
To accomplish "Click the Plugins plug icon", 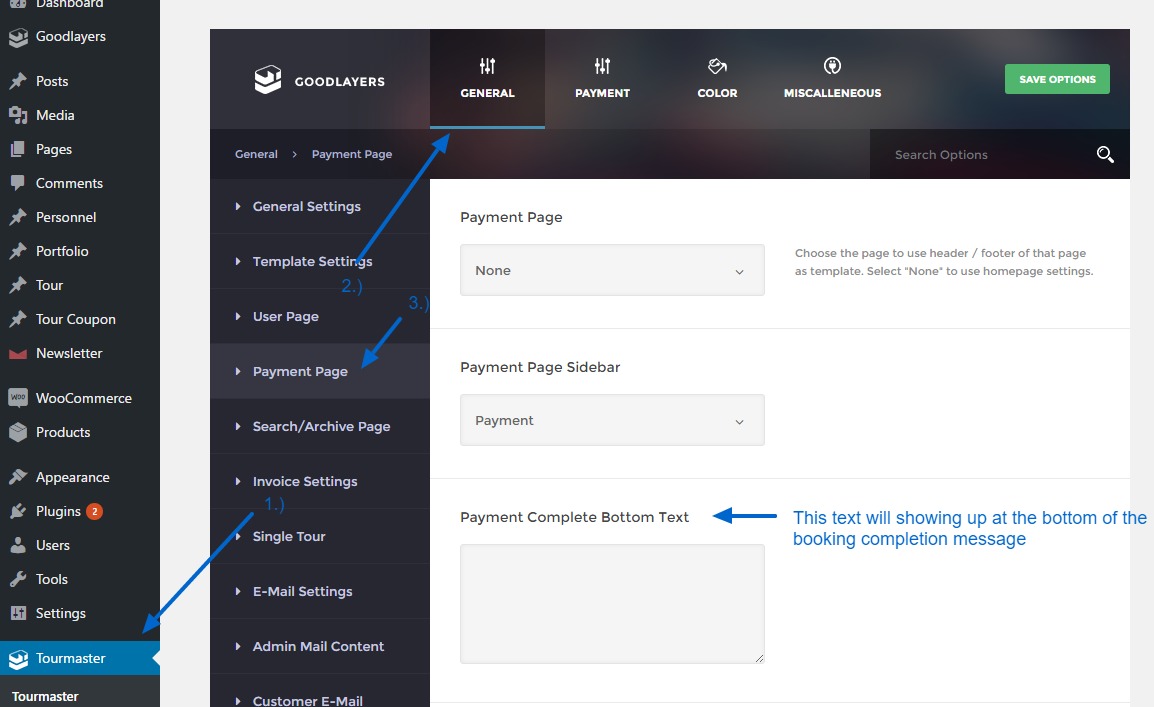I will [18, 511].
